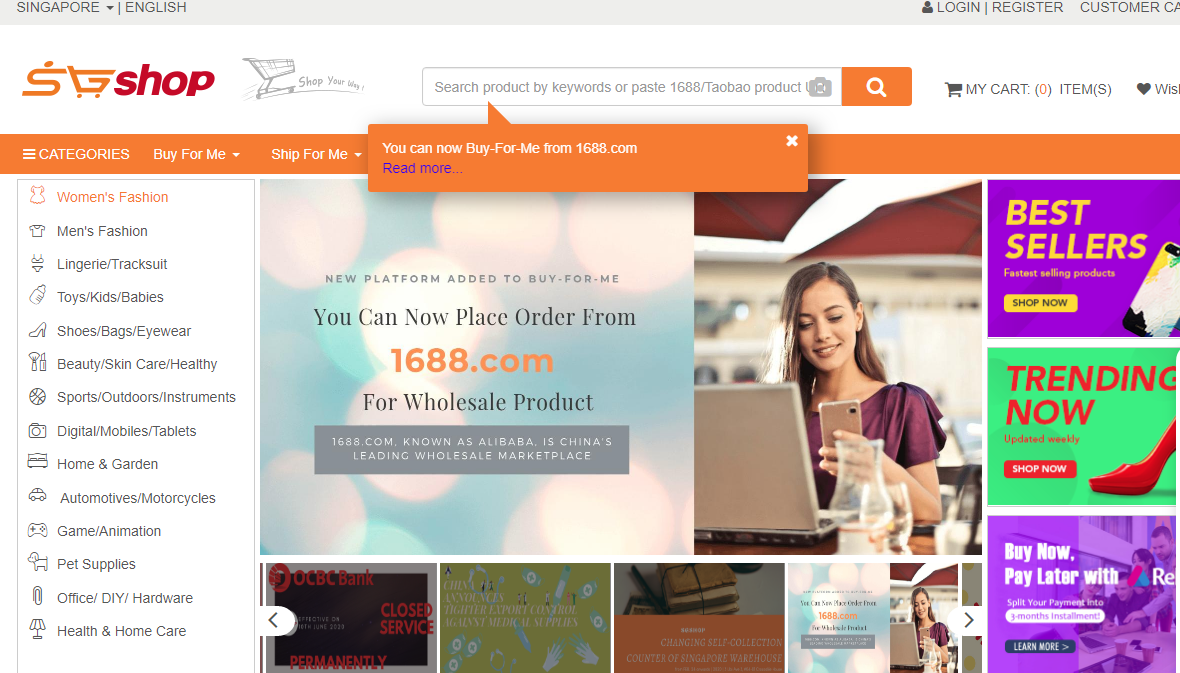The image size is (1180, 673).
Task: Close the Buy-For-Me notification popup
Action: tap(792, 141)
